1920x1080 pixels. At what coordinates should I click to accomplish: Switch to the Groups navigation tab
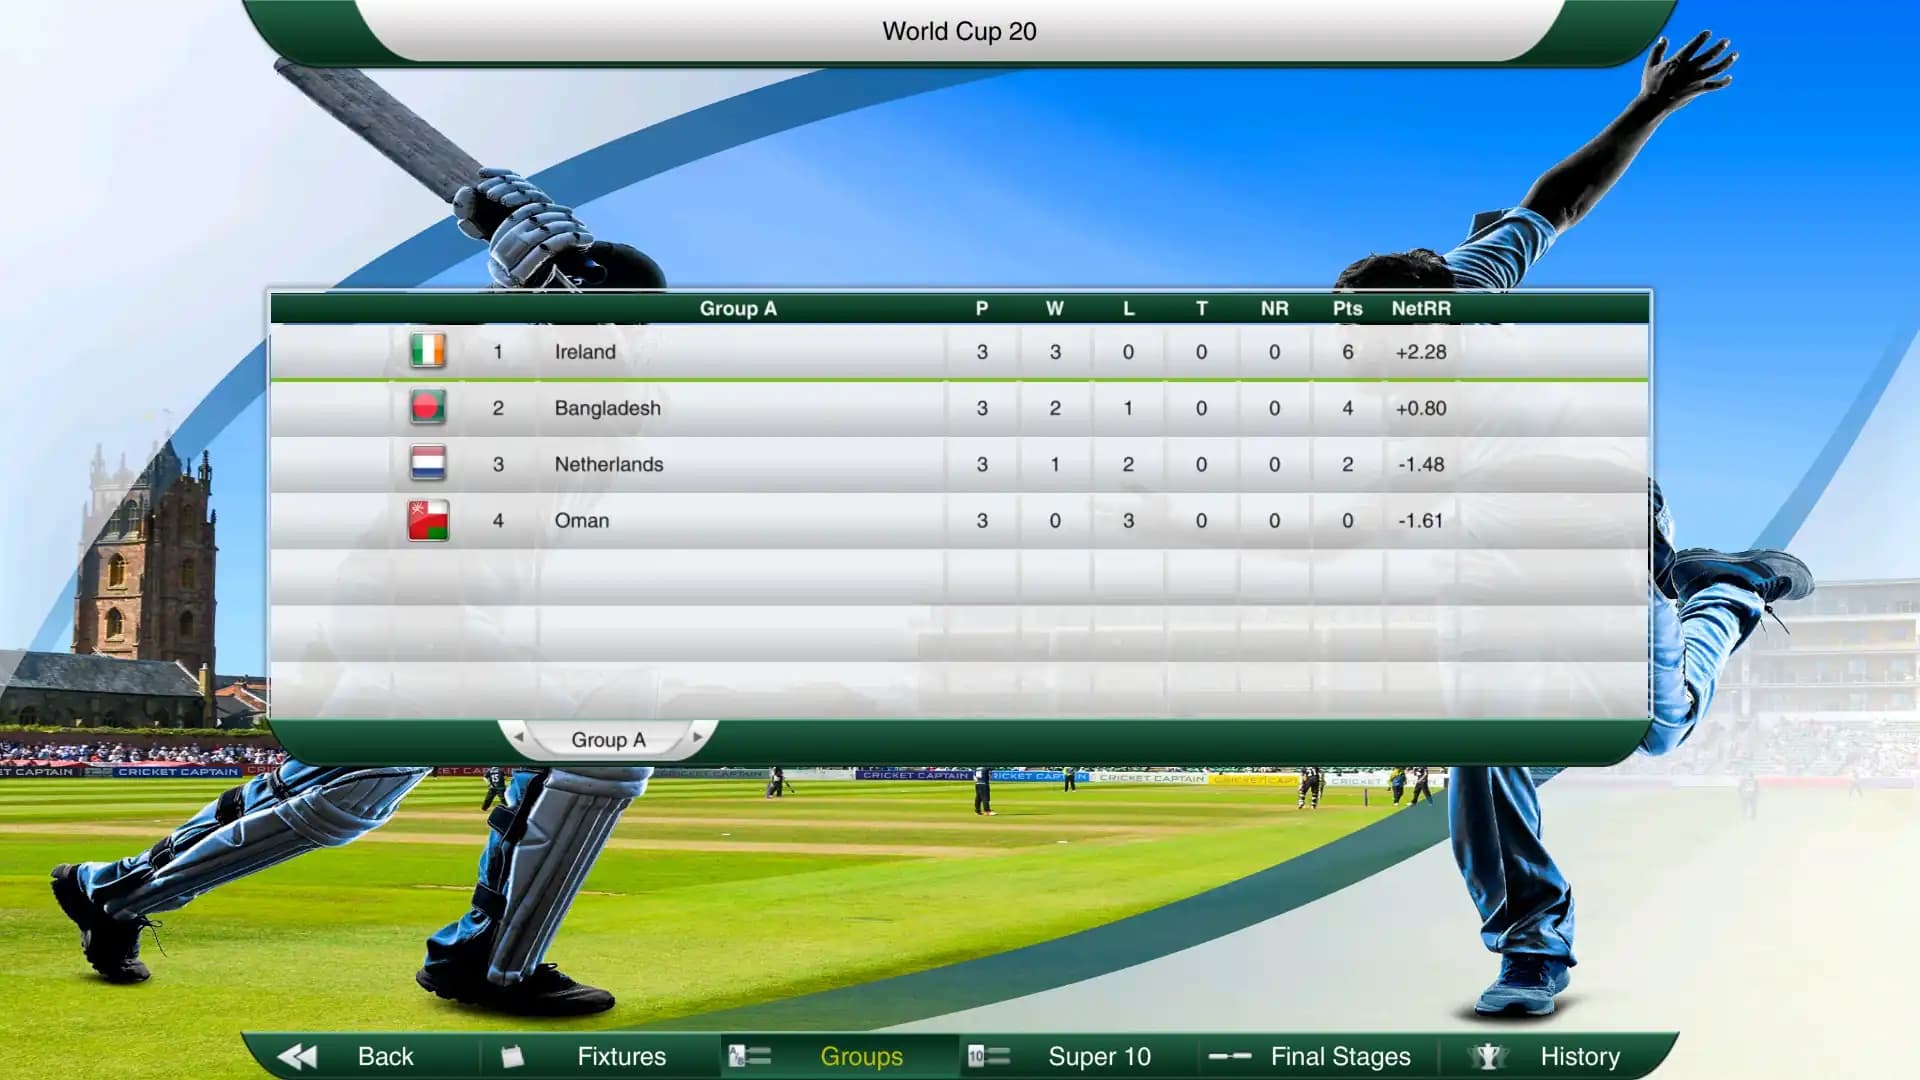[860, 1056]
